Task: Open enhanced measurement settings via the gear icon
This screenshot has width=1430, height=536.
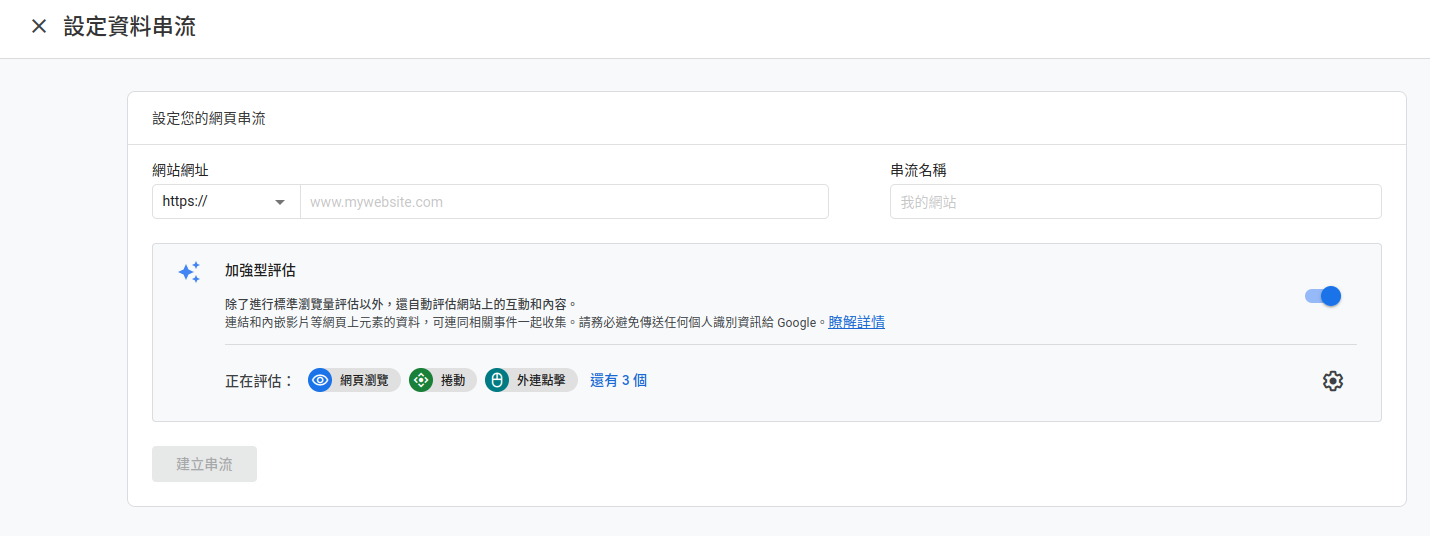Action: click(x=1332, y=381)
